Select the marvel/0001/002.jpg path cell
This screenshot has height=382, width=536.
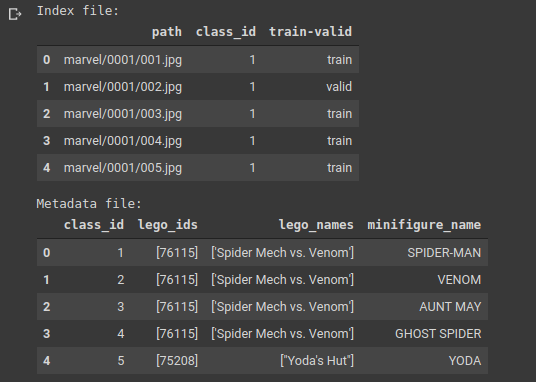coord(123,87)
